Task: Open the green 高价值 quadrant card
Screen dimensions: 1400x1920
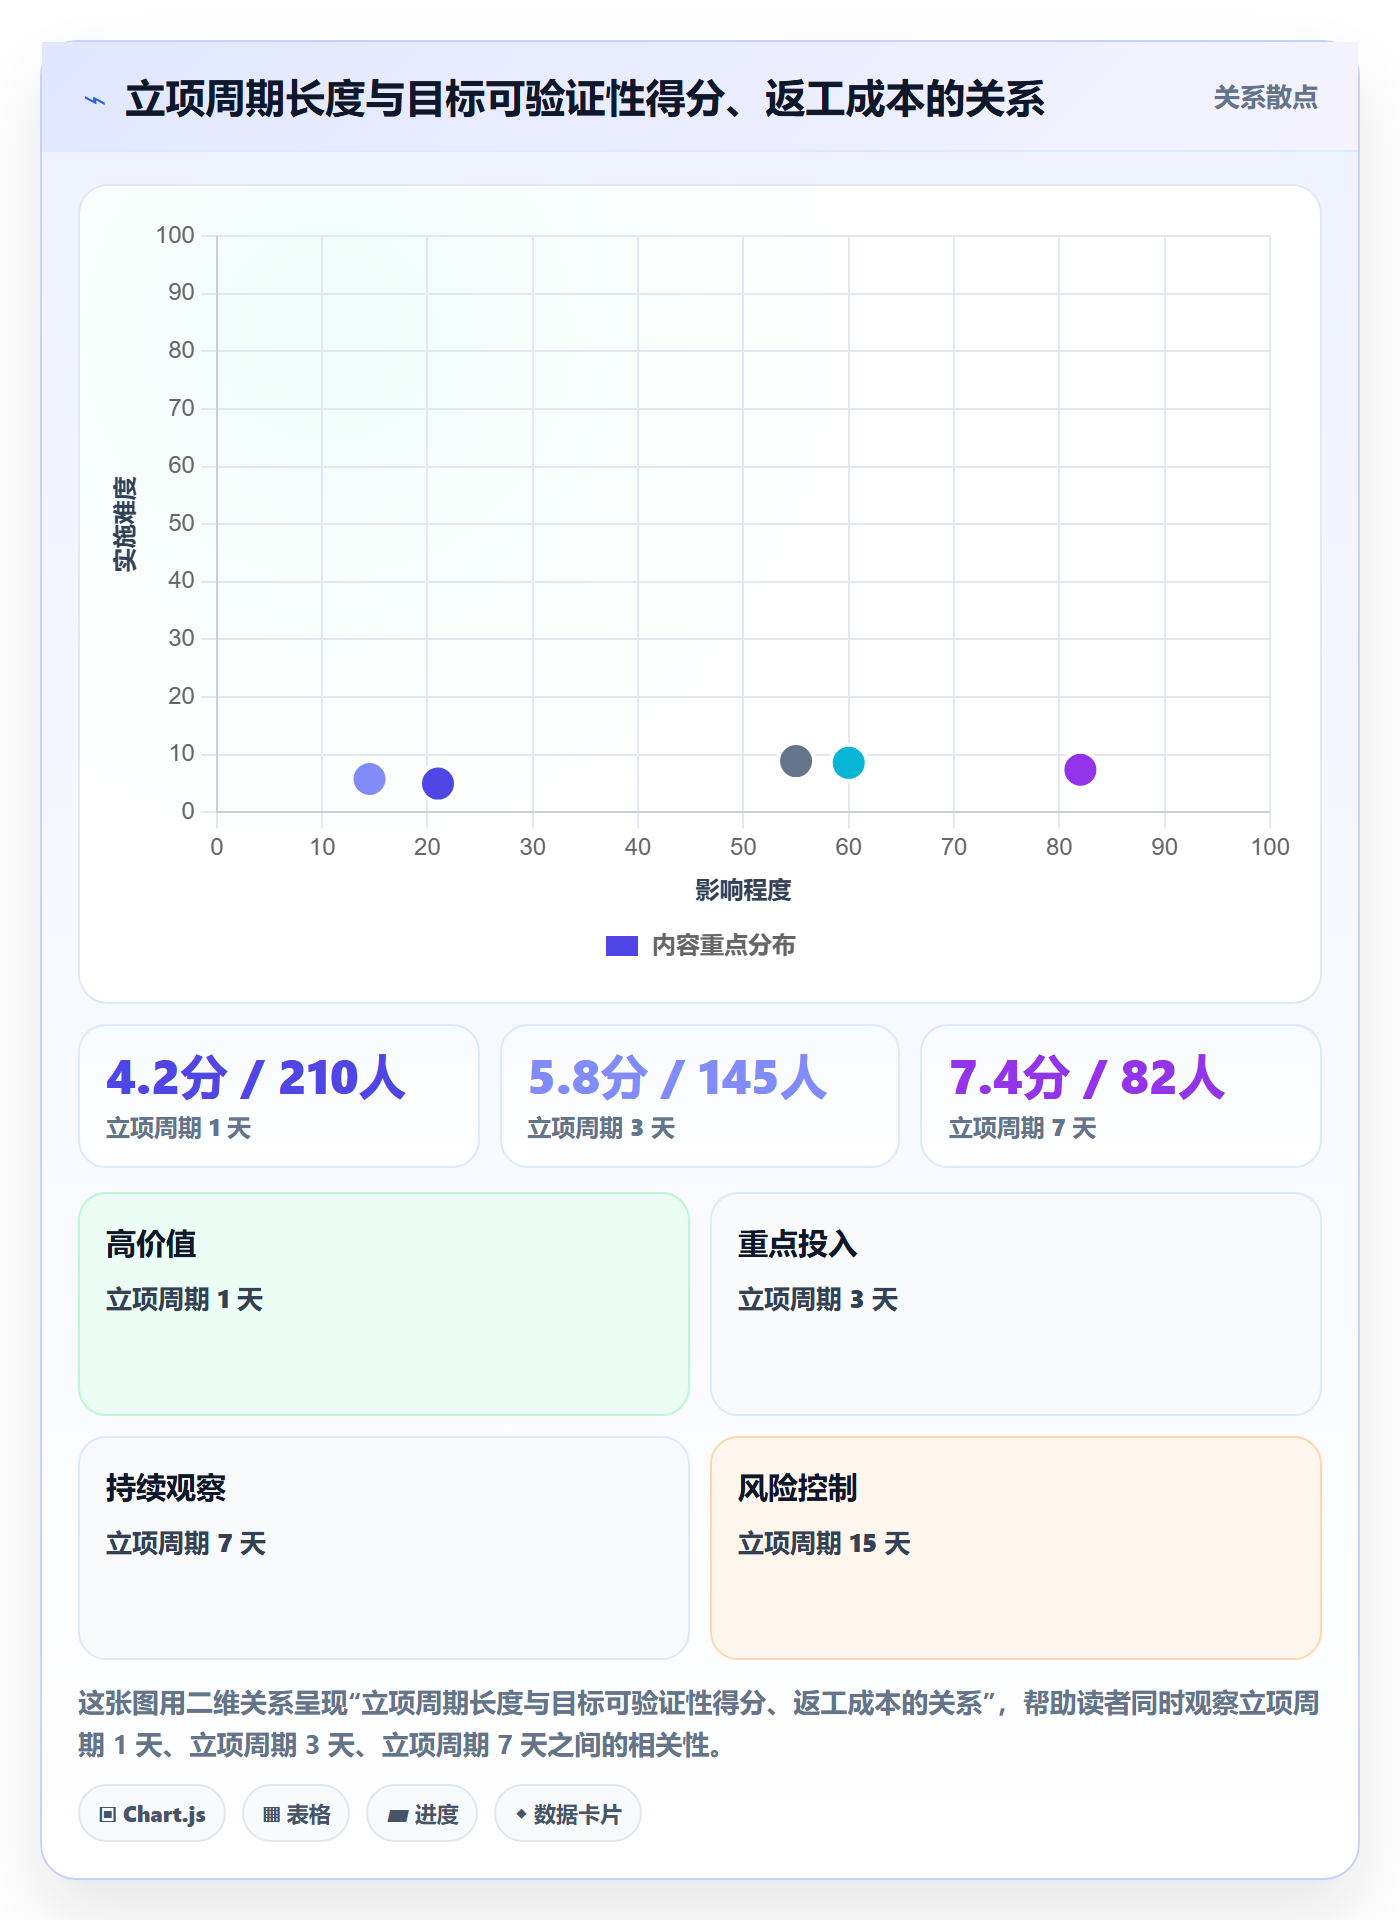Action: (x=384, y=1304)
